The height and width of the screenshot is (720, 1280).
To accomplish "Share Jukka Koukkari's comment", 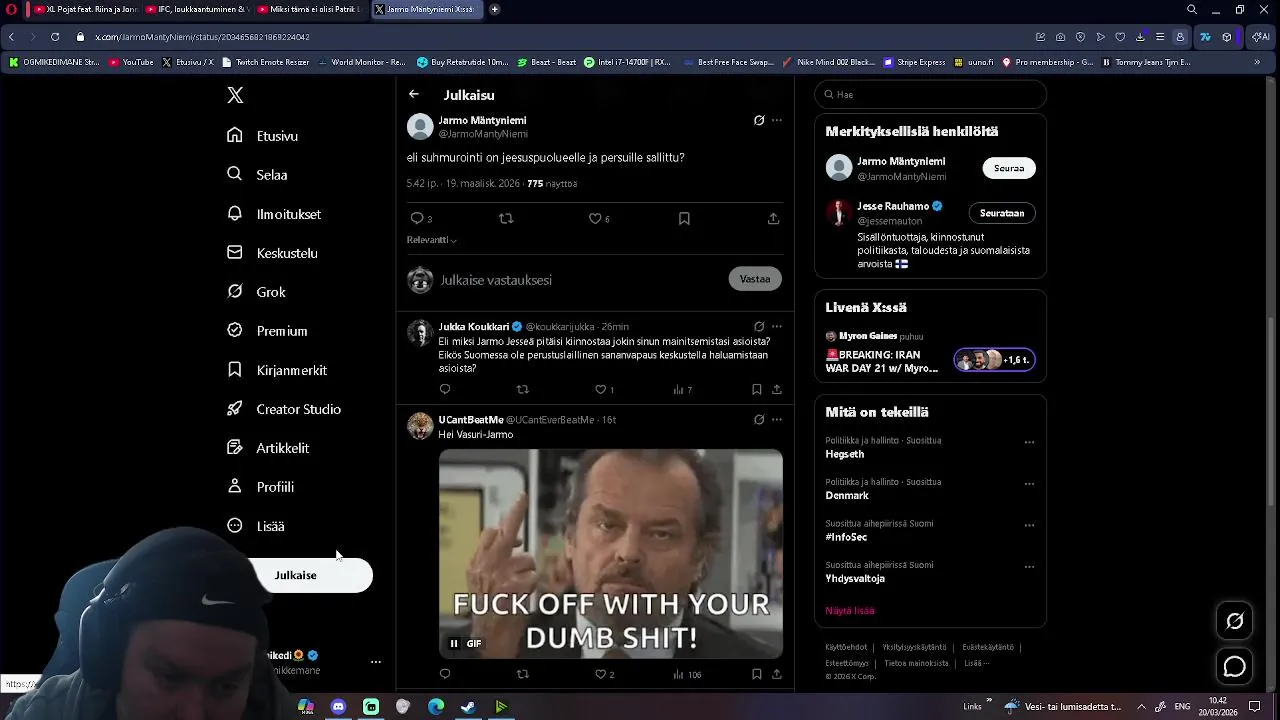I will (x=777, y=389).
